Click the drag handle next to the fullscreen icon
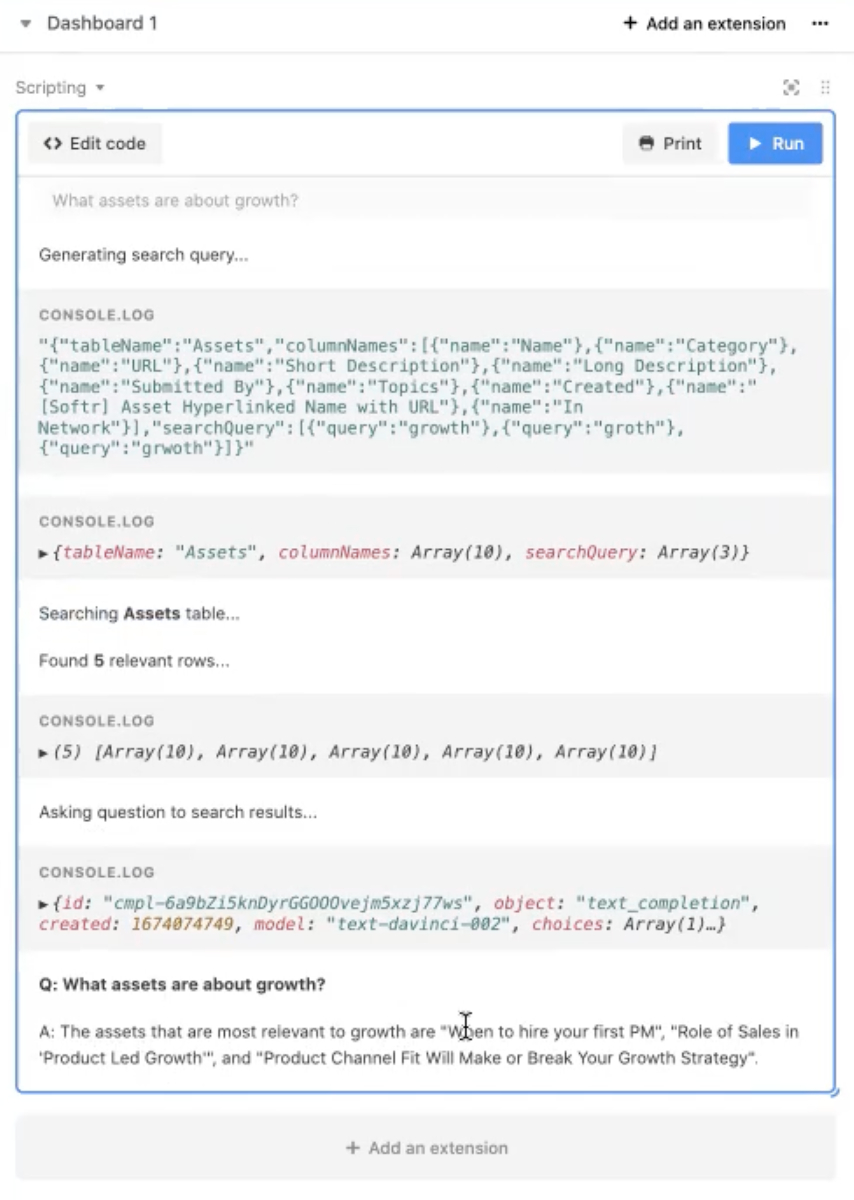The image size is (854, 1200). pos(825,88)
